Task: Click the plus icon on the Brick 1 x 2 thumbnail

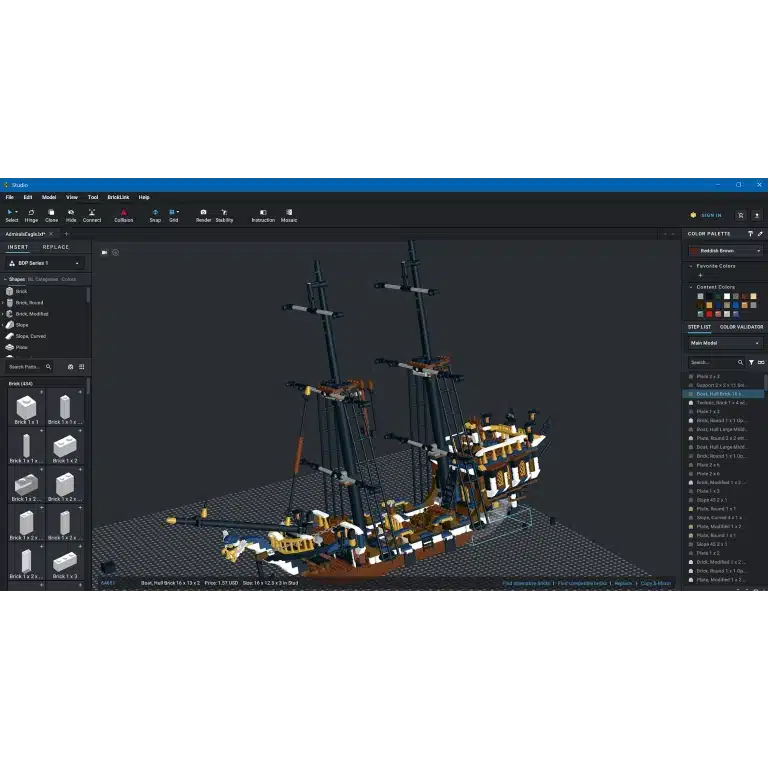Action: click(80, 431)
